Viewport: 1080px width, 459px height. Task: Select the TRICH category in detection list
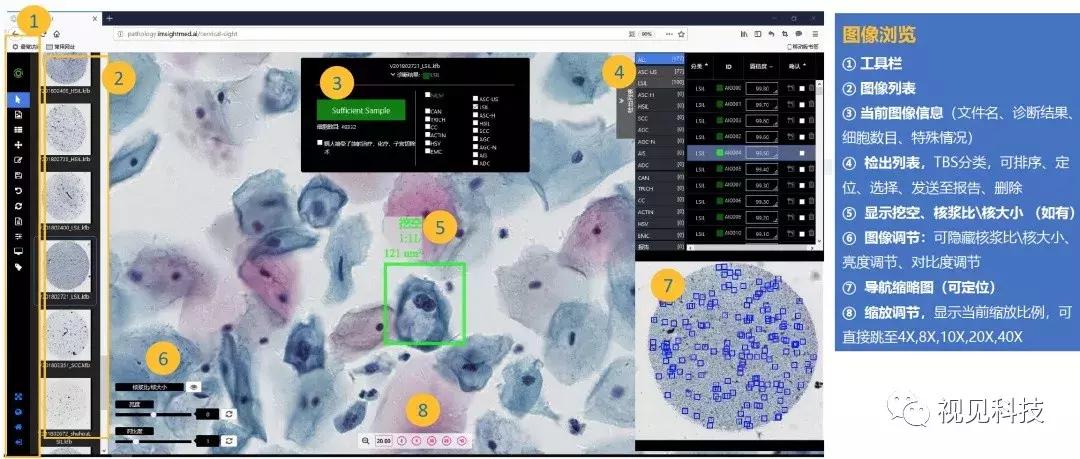pos(660,188)
